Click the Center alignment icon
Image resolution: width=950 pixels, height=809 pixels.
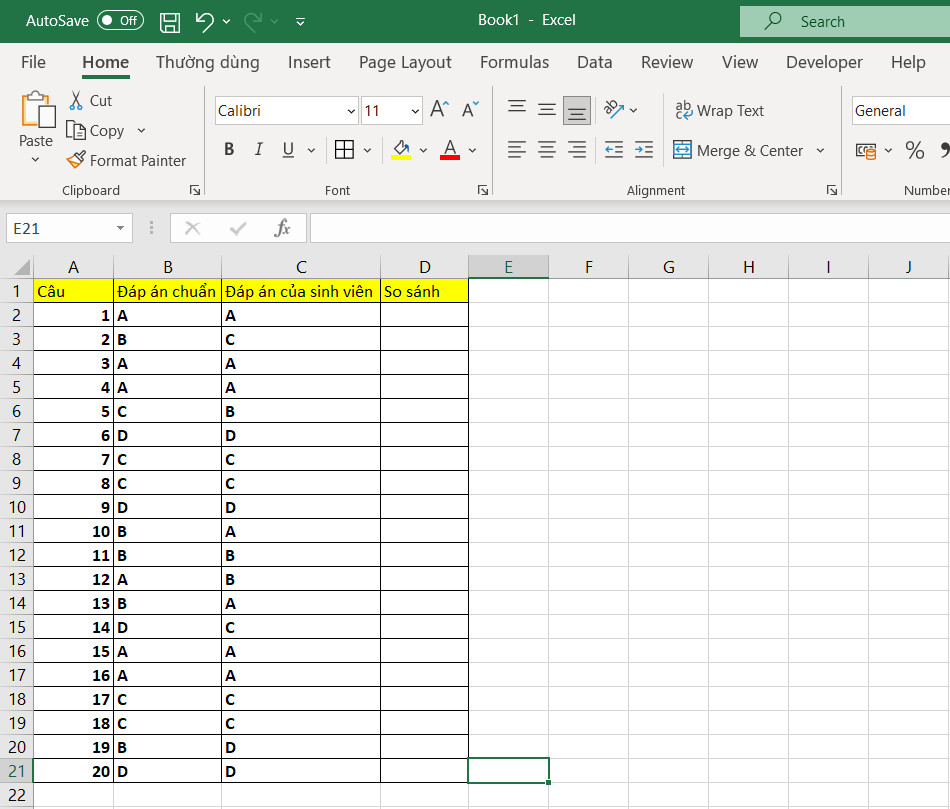pos(546,149)
